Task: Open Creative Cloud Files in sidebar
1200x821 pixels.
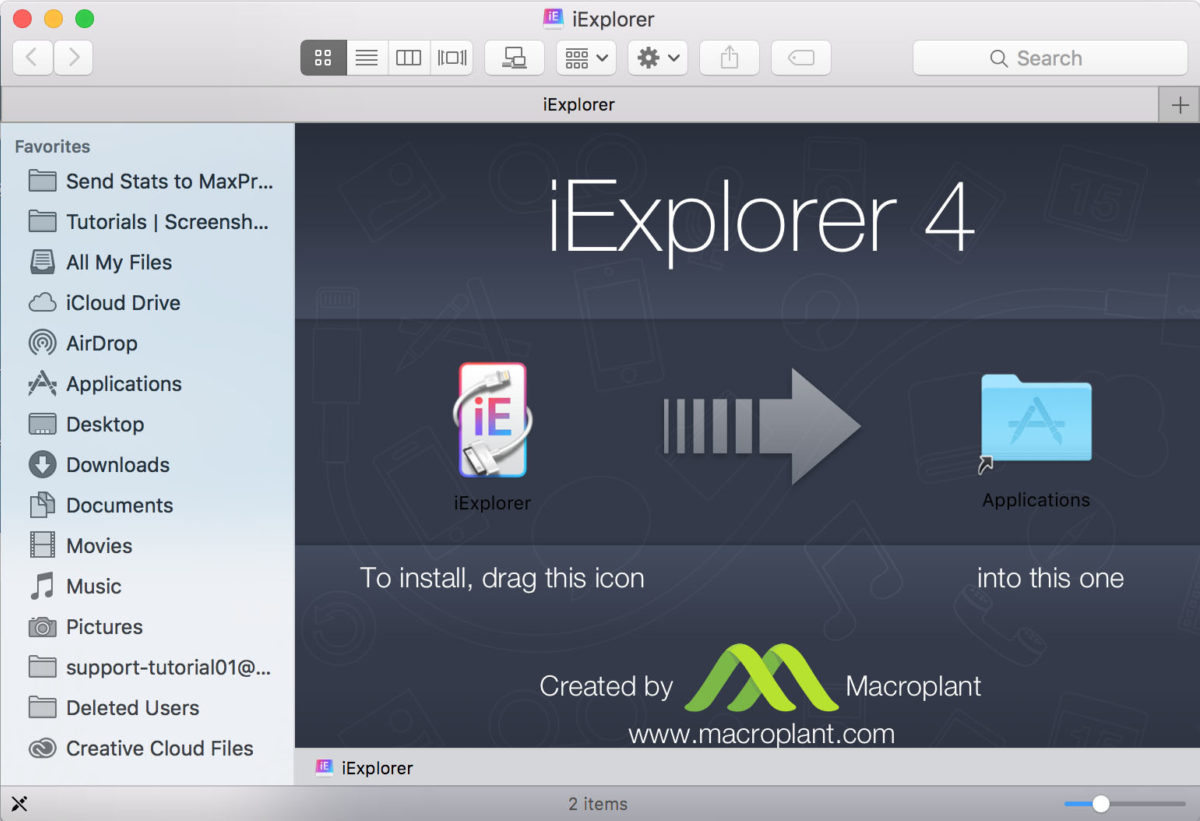Action: pos(141,748)
